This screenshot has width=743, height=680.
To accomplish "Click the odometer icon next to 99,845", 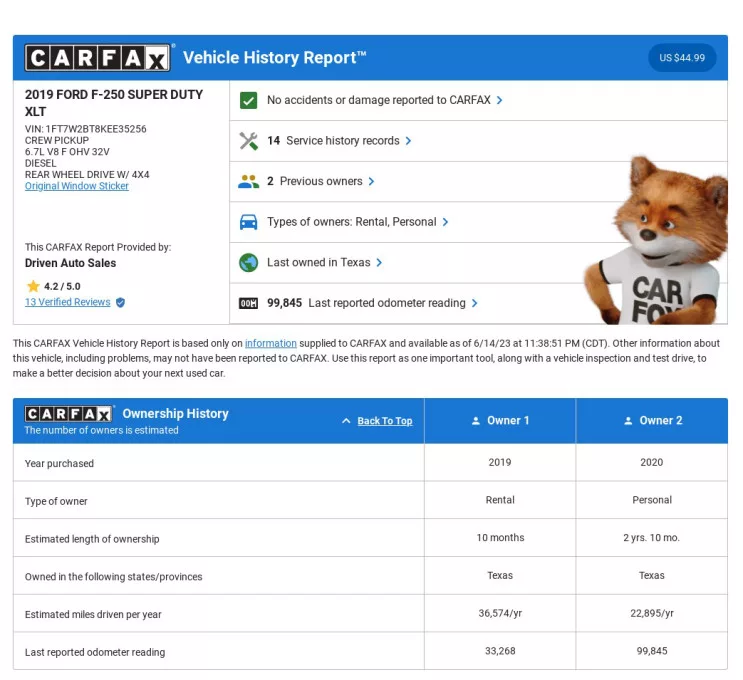I will click(x=249, y=303).
